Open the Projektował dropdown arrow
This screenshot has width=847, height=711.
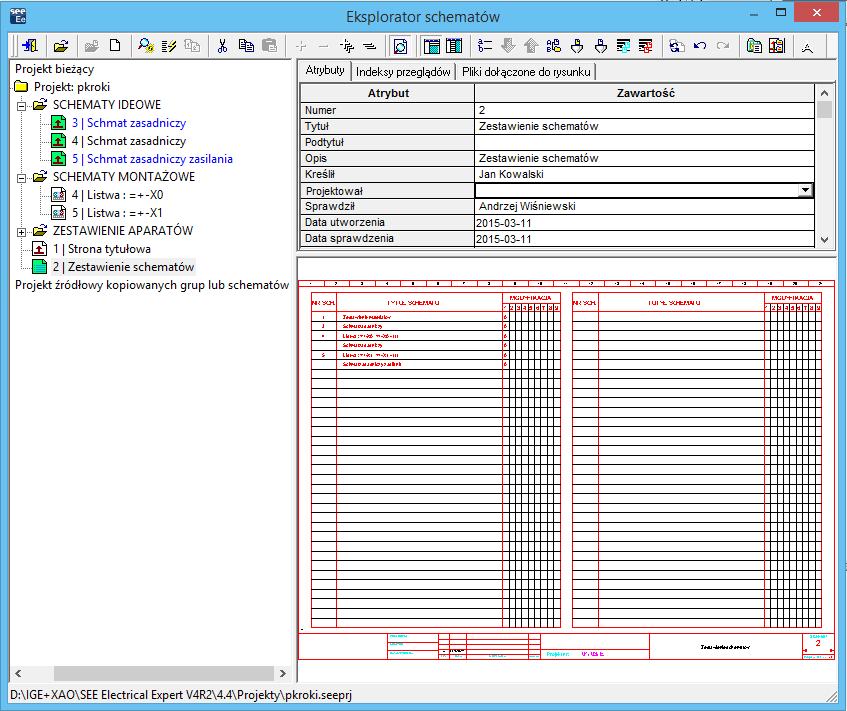[805, 190]
